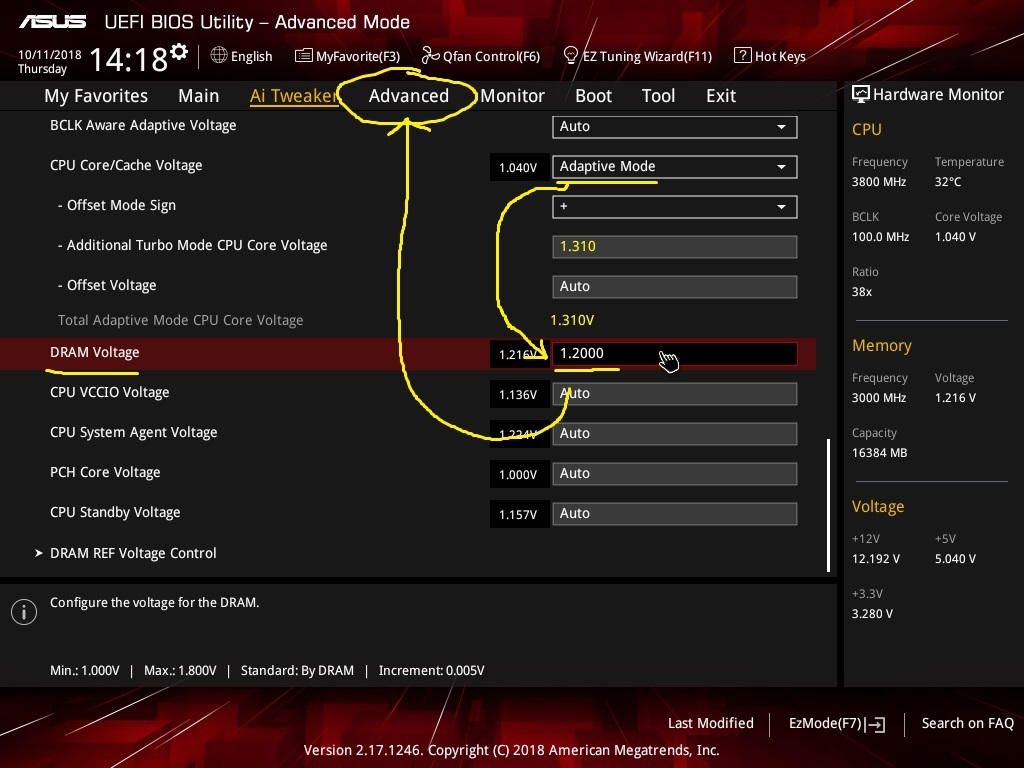This screenshot has height=768, width=1024.
Task: Click the 32°C temperature reading
Action: [x=948, y=182]
